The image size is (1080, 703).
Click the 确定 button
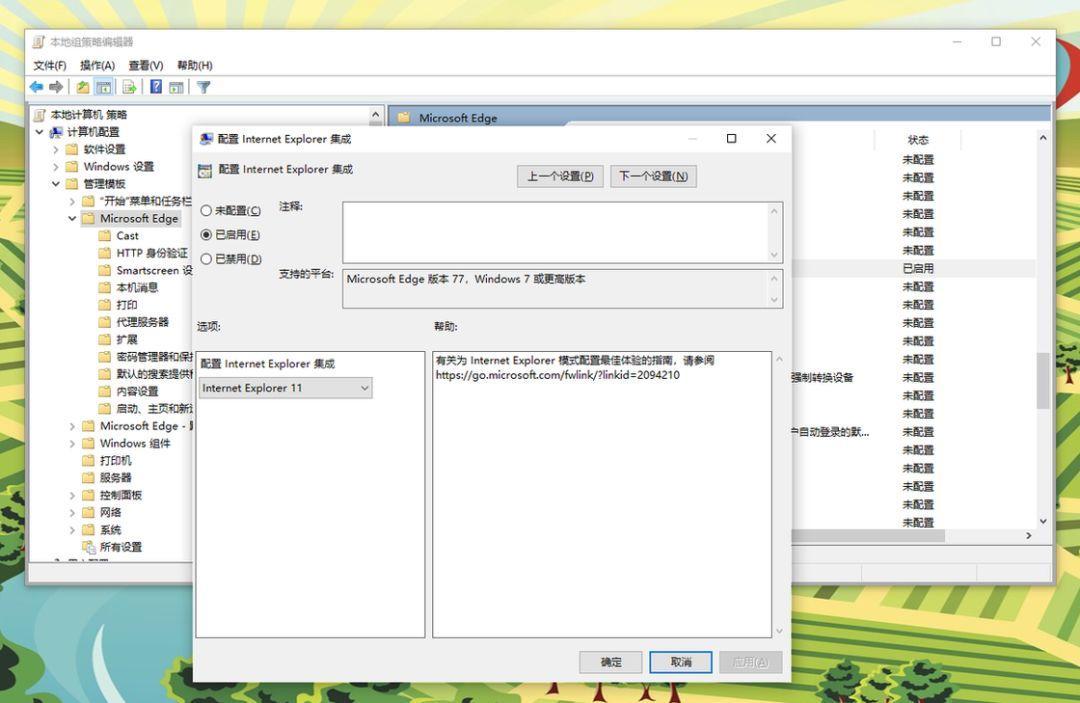(611, 662)
